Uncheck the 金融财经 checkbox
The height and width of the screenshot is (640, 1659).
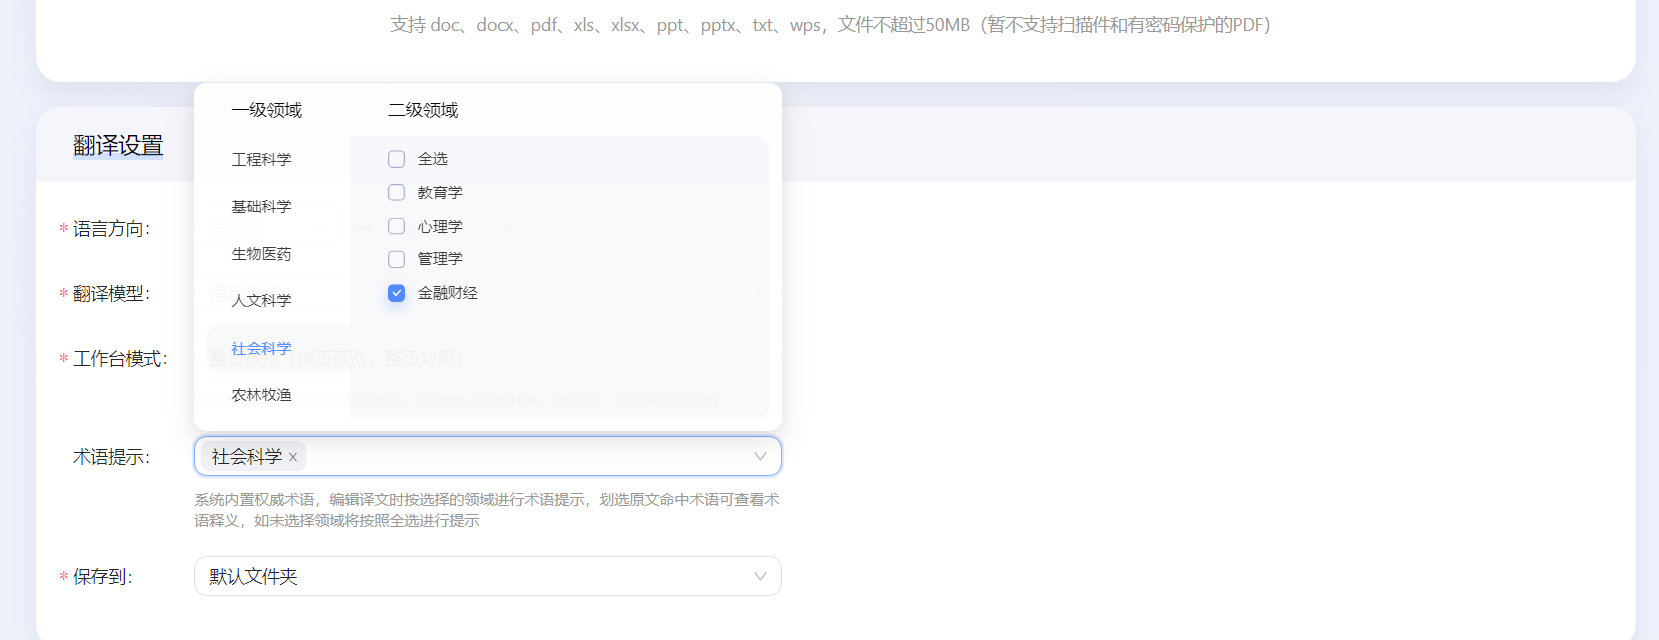coord(397,293)
